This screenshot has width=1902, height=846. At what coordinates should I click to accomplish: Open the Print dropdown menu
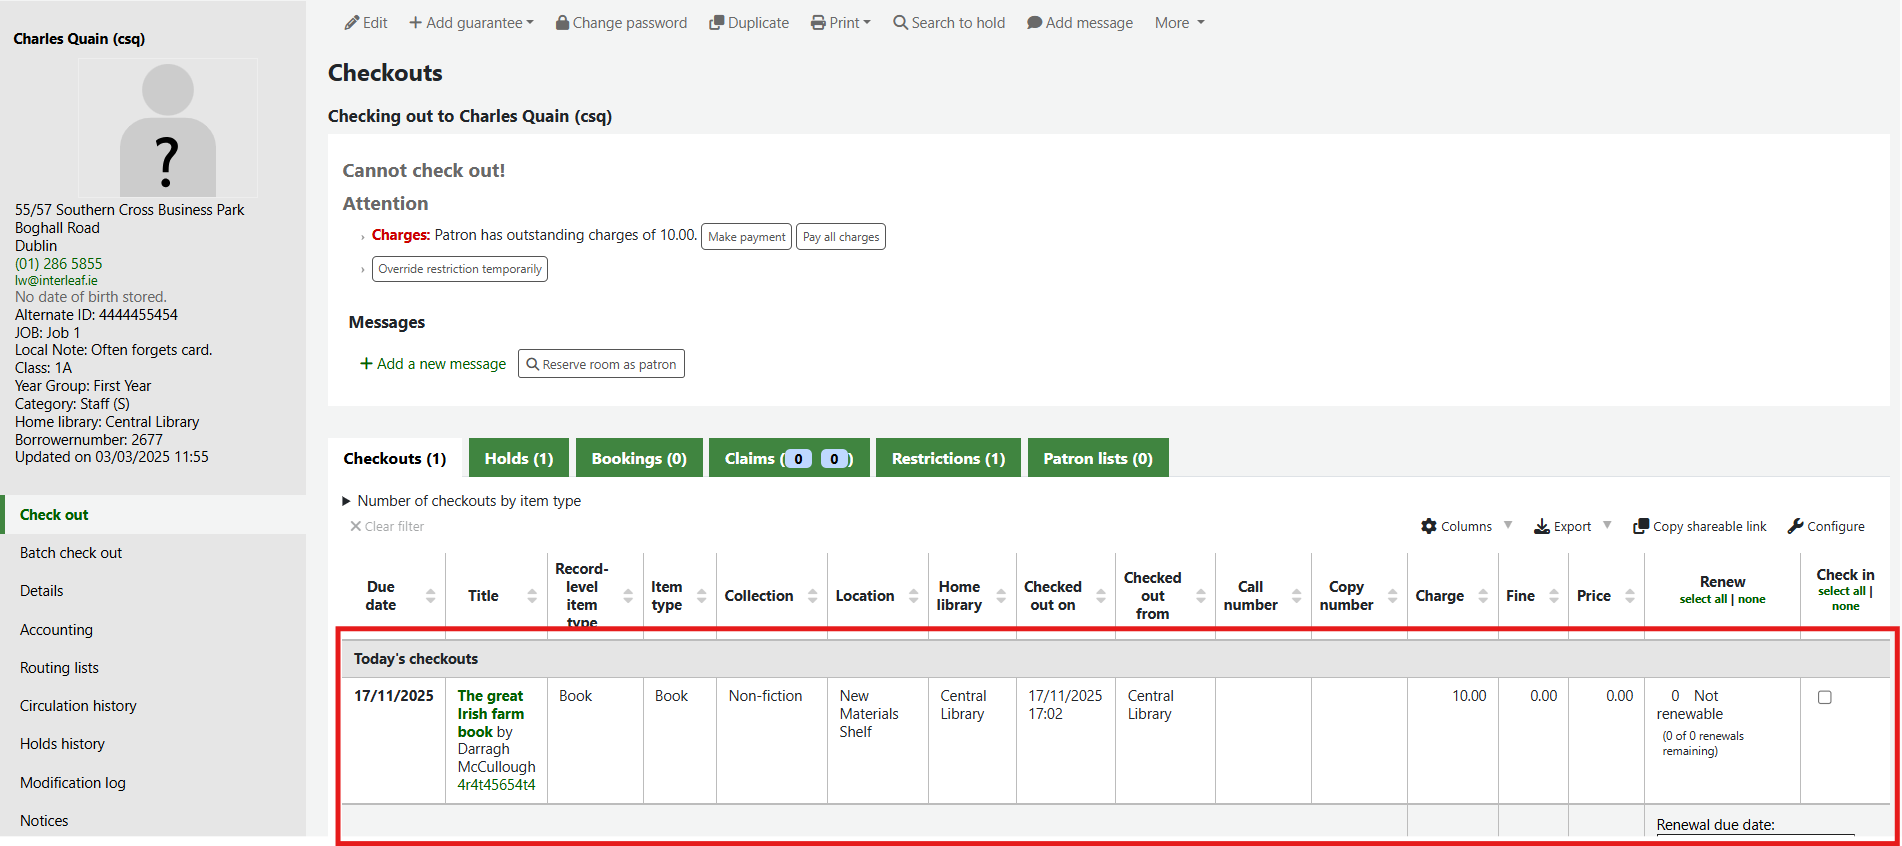pyautogui.click(x=841, y=23)
